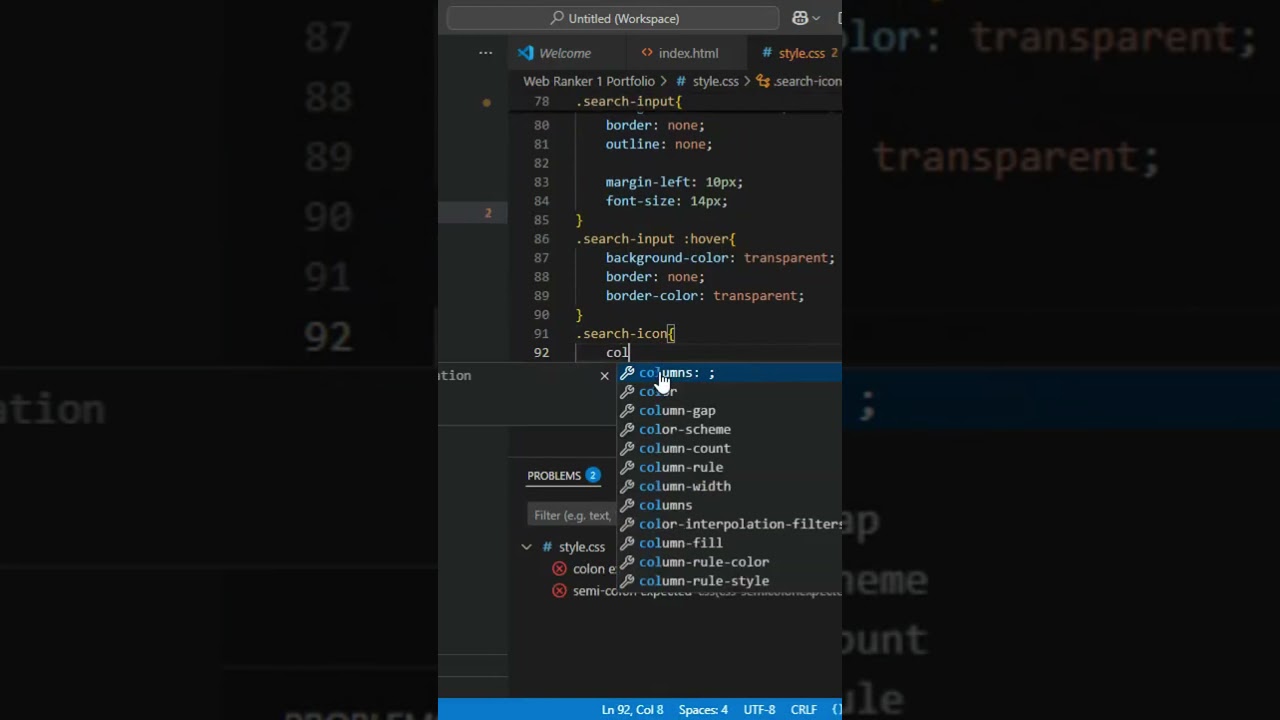The image size is (1280, 720).
Task: Click the error icon beside semi-colon problem
Action: pos(560,591)
